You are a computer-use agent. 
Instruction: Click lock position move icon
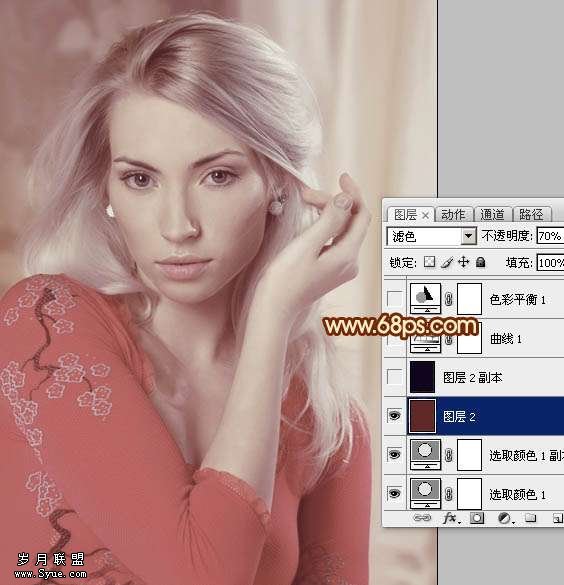click(464, 262)
